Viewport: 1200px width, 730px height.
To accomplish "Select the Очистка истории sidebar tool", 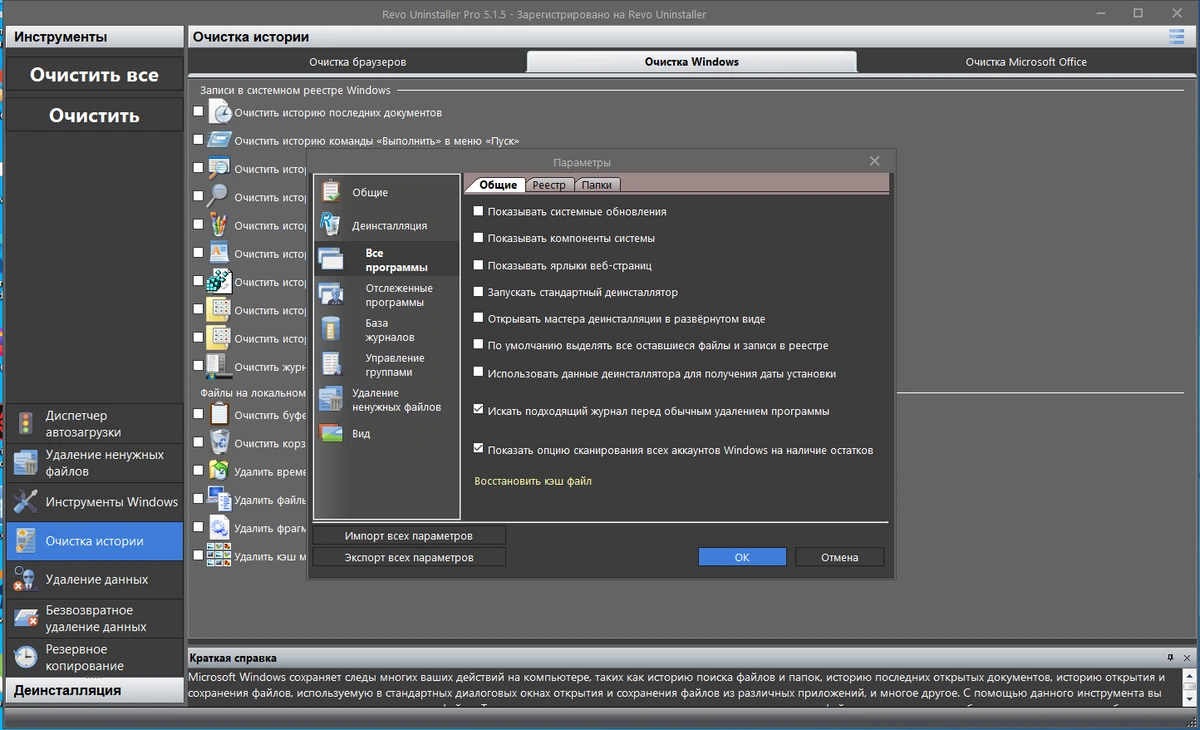I will pos(95,541).
